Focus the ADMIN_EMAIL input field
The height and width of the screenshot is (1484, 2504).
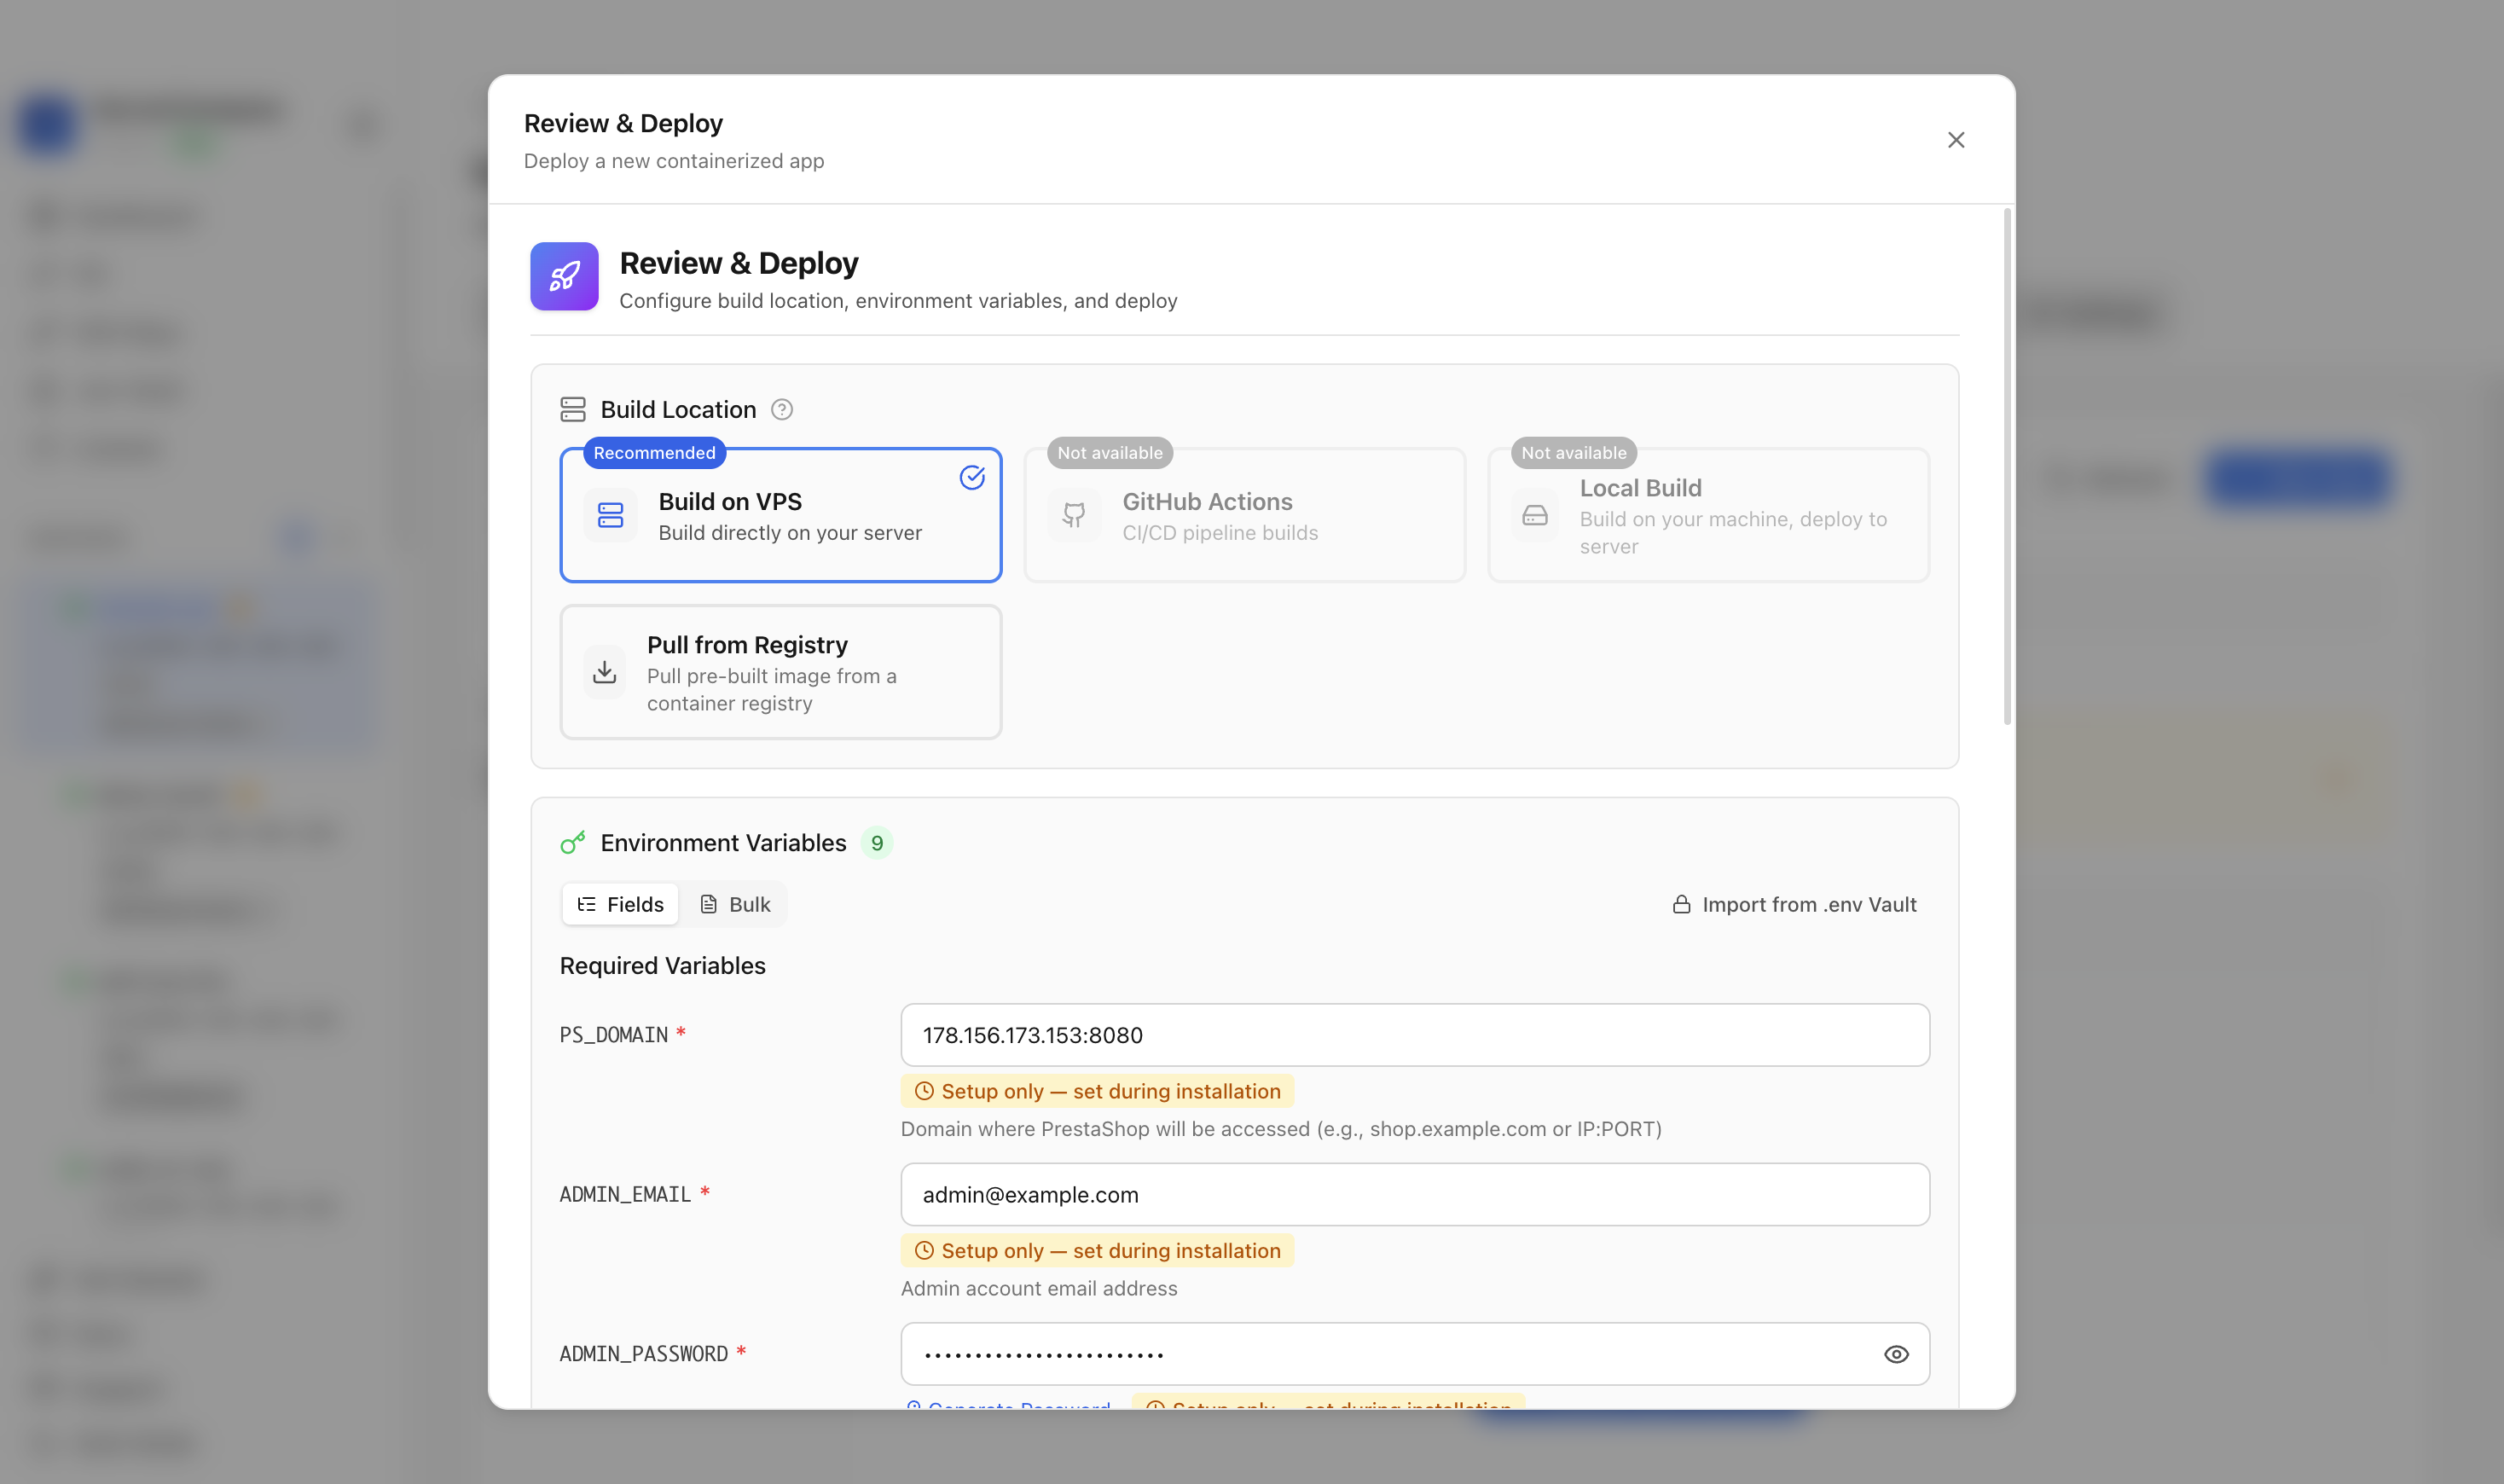(1415, 1194)
